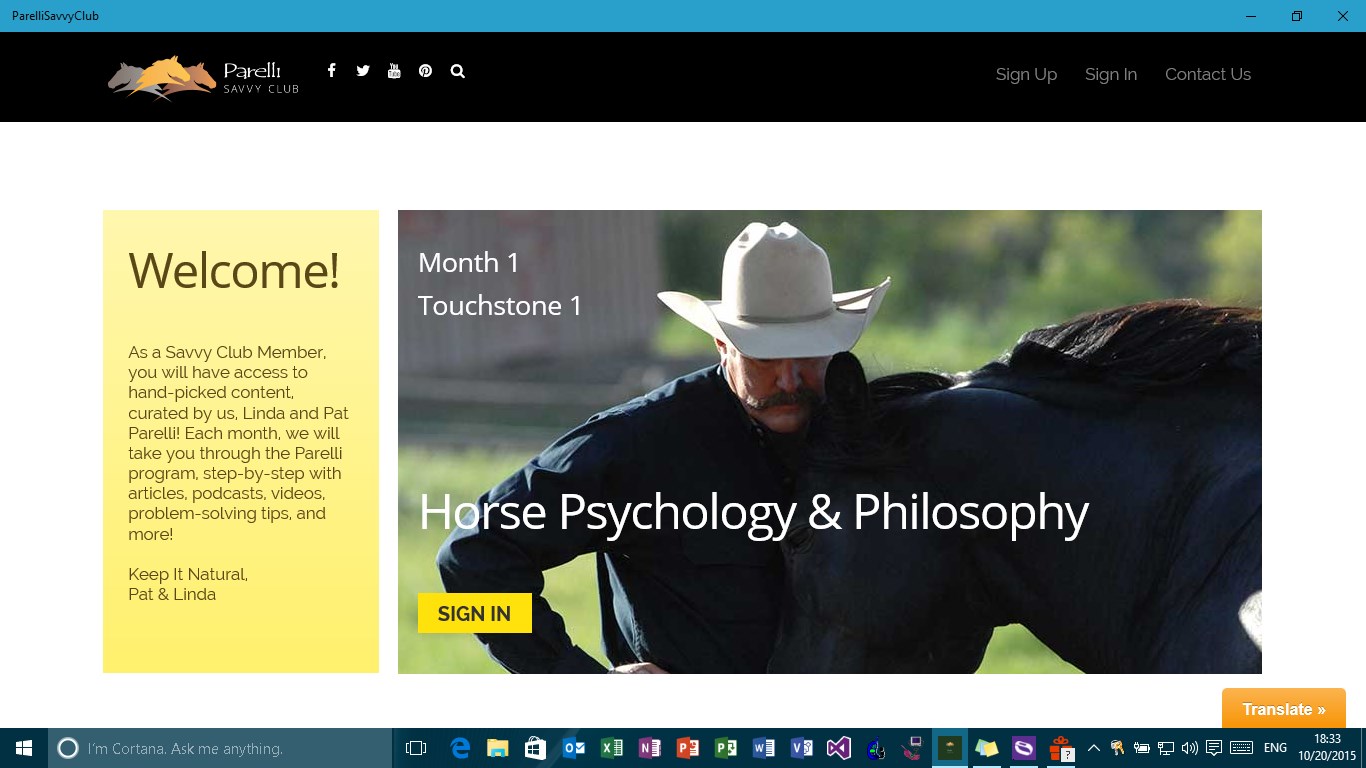
Task: Open Word from the taskbar
Action: (763, 748)
